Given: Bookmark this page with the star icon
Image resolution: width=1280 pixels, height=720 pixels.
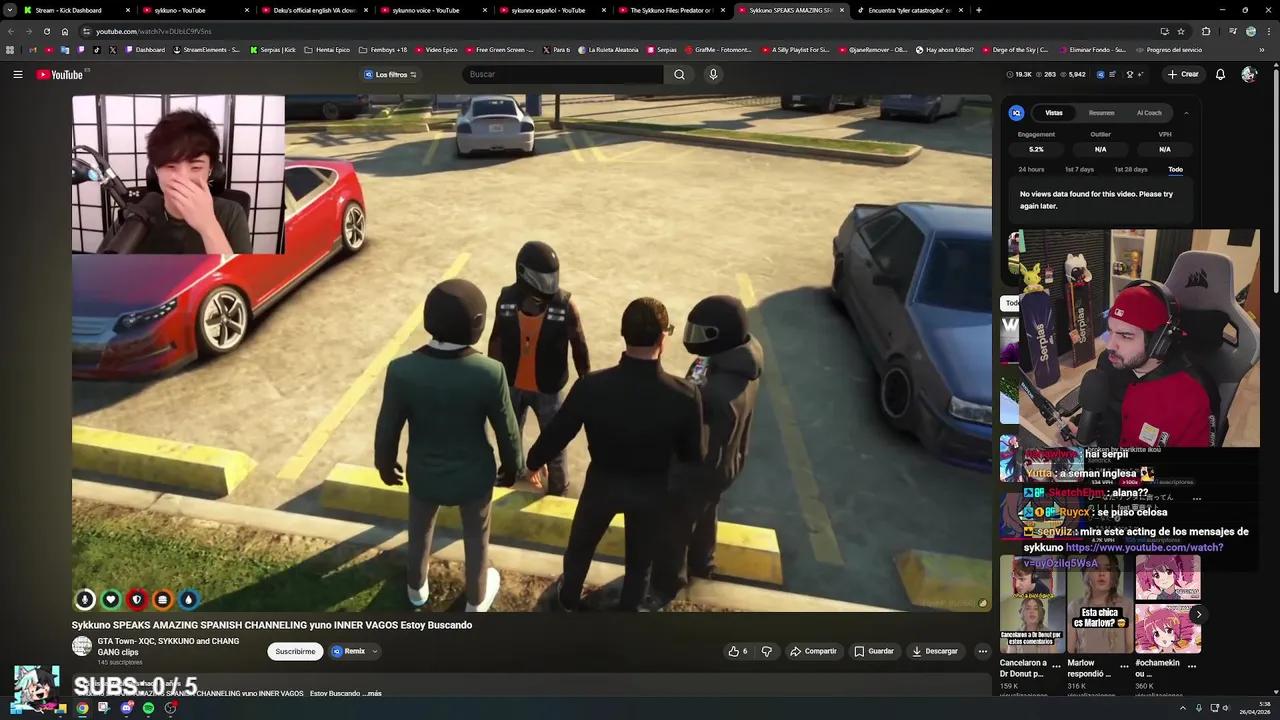Looking at the screenshot, I should point(1181,31).
